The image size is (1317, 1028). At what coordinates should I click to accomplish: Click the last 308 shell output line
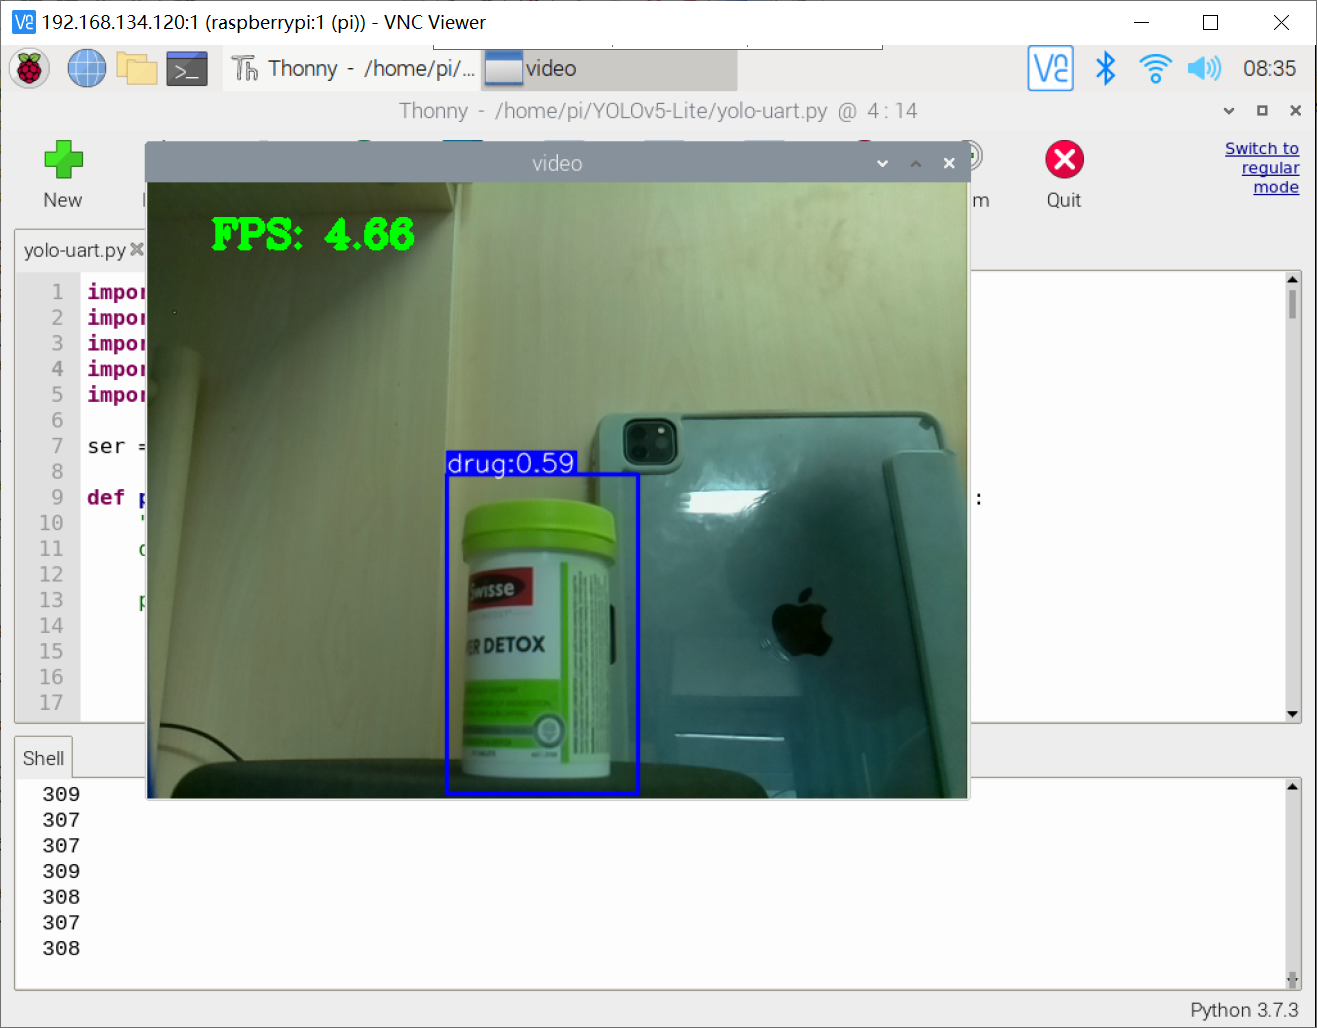(61, 948)
